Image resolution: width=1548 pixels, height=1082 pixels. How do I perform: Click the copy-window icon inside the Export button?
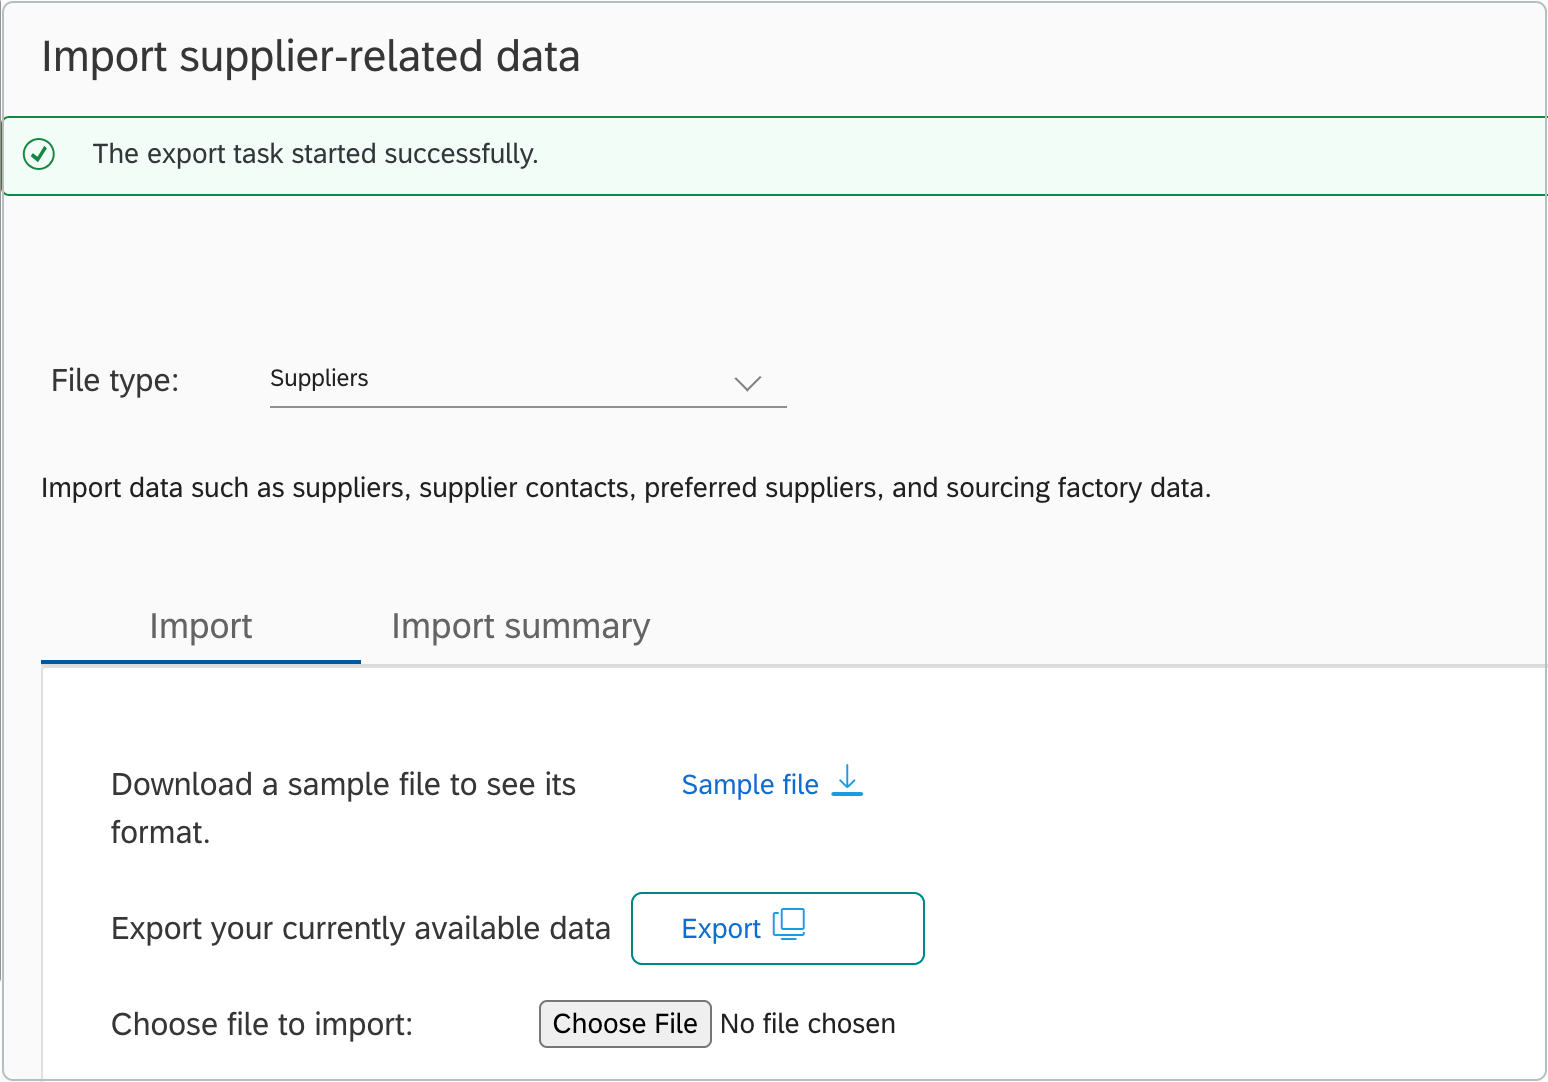coord(789,924)
